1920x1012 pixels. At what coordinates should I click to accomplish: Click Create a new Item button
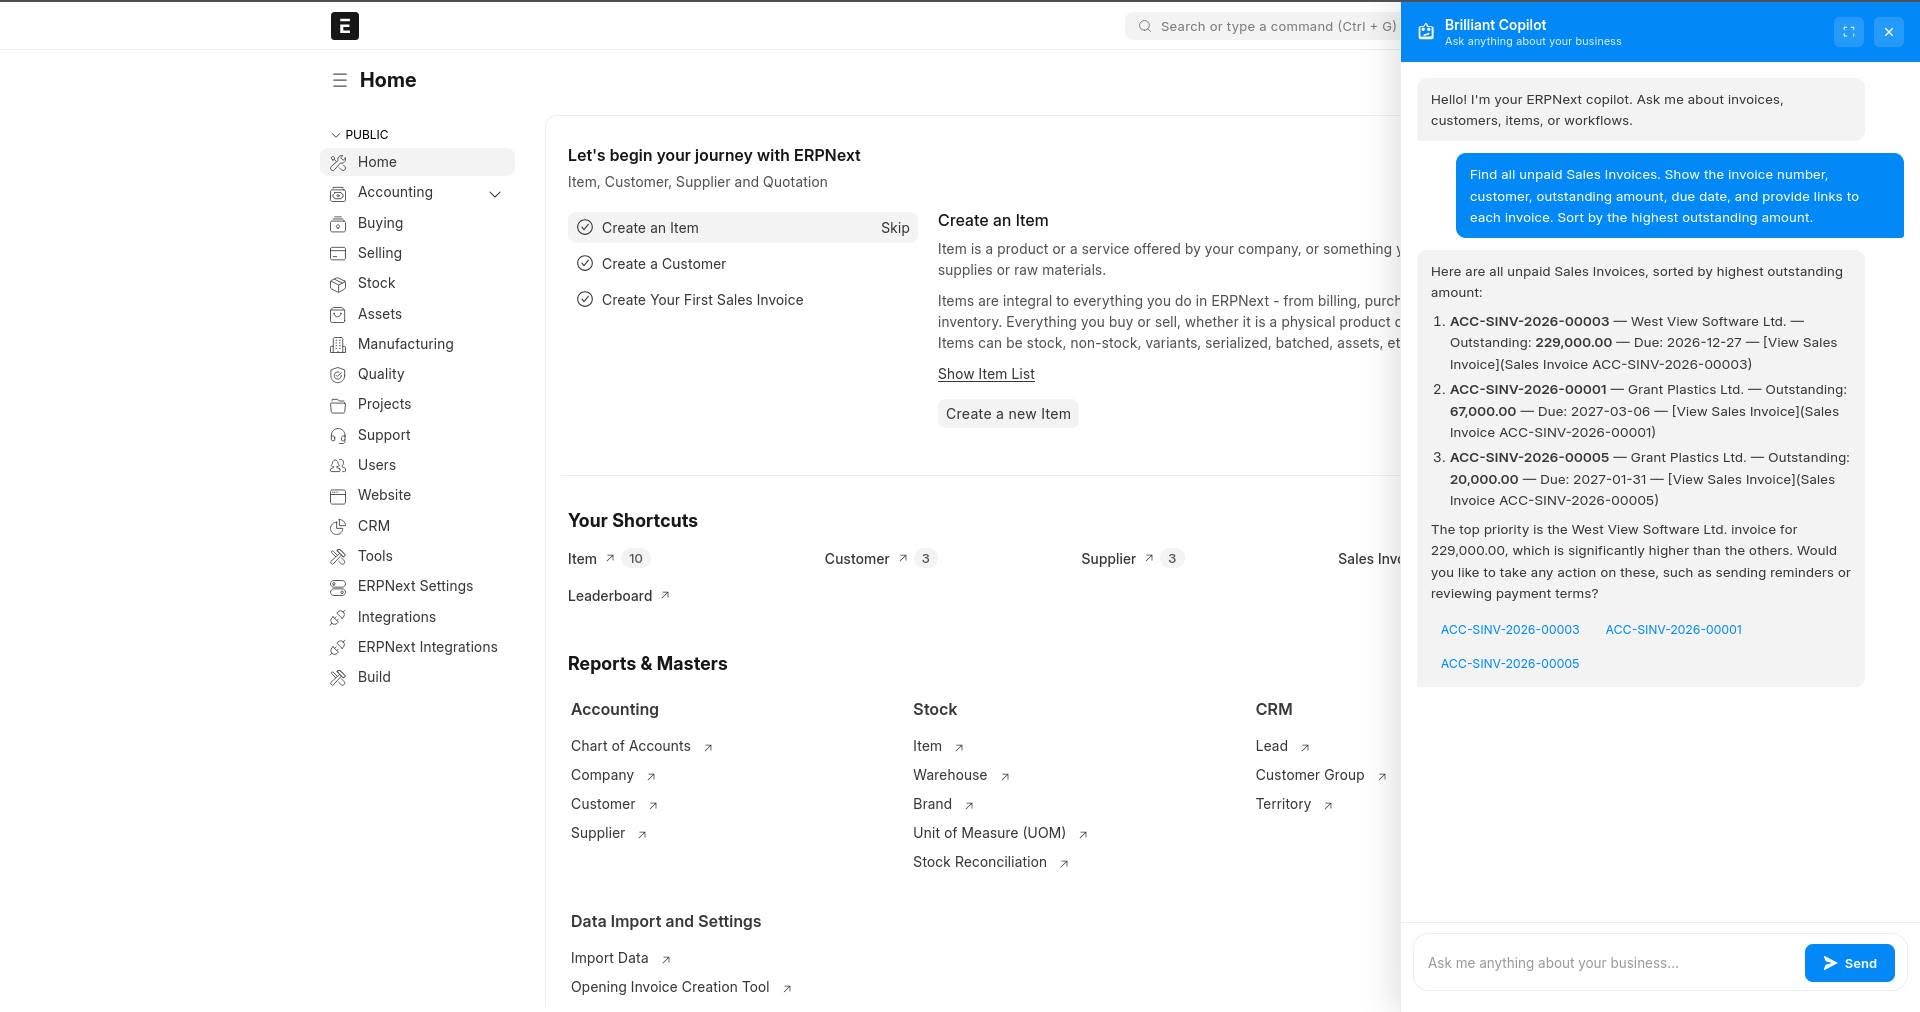[1008, 414]
